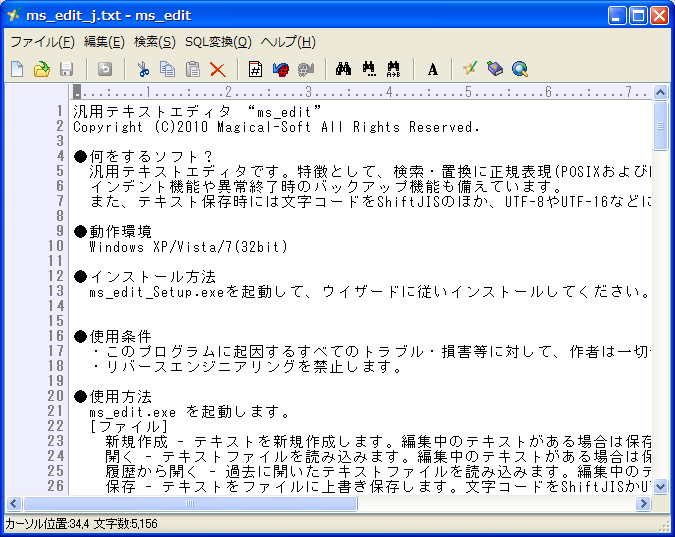The image size is (675, 537).
Task: Close the ms_edit window
Action: point(660,16)
